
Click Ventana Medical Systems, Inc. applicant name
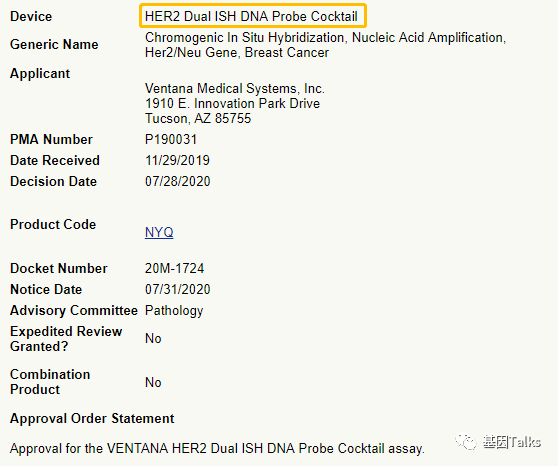pyautogui.click(x=235, y=88)
